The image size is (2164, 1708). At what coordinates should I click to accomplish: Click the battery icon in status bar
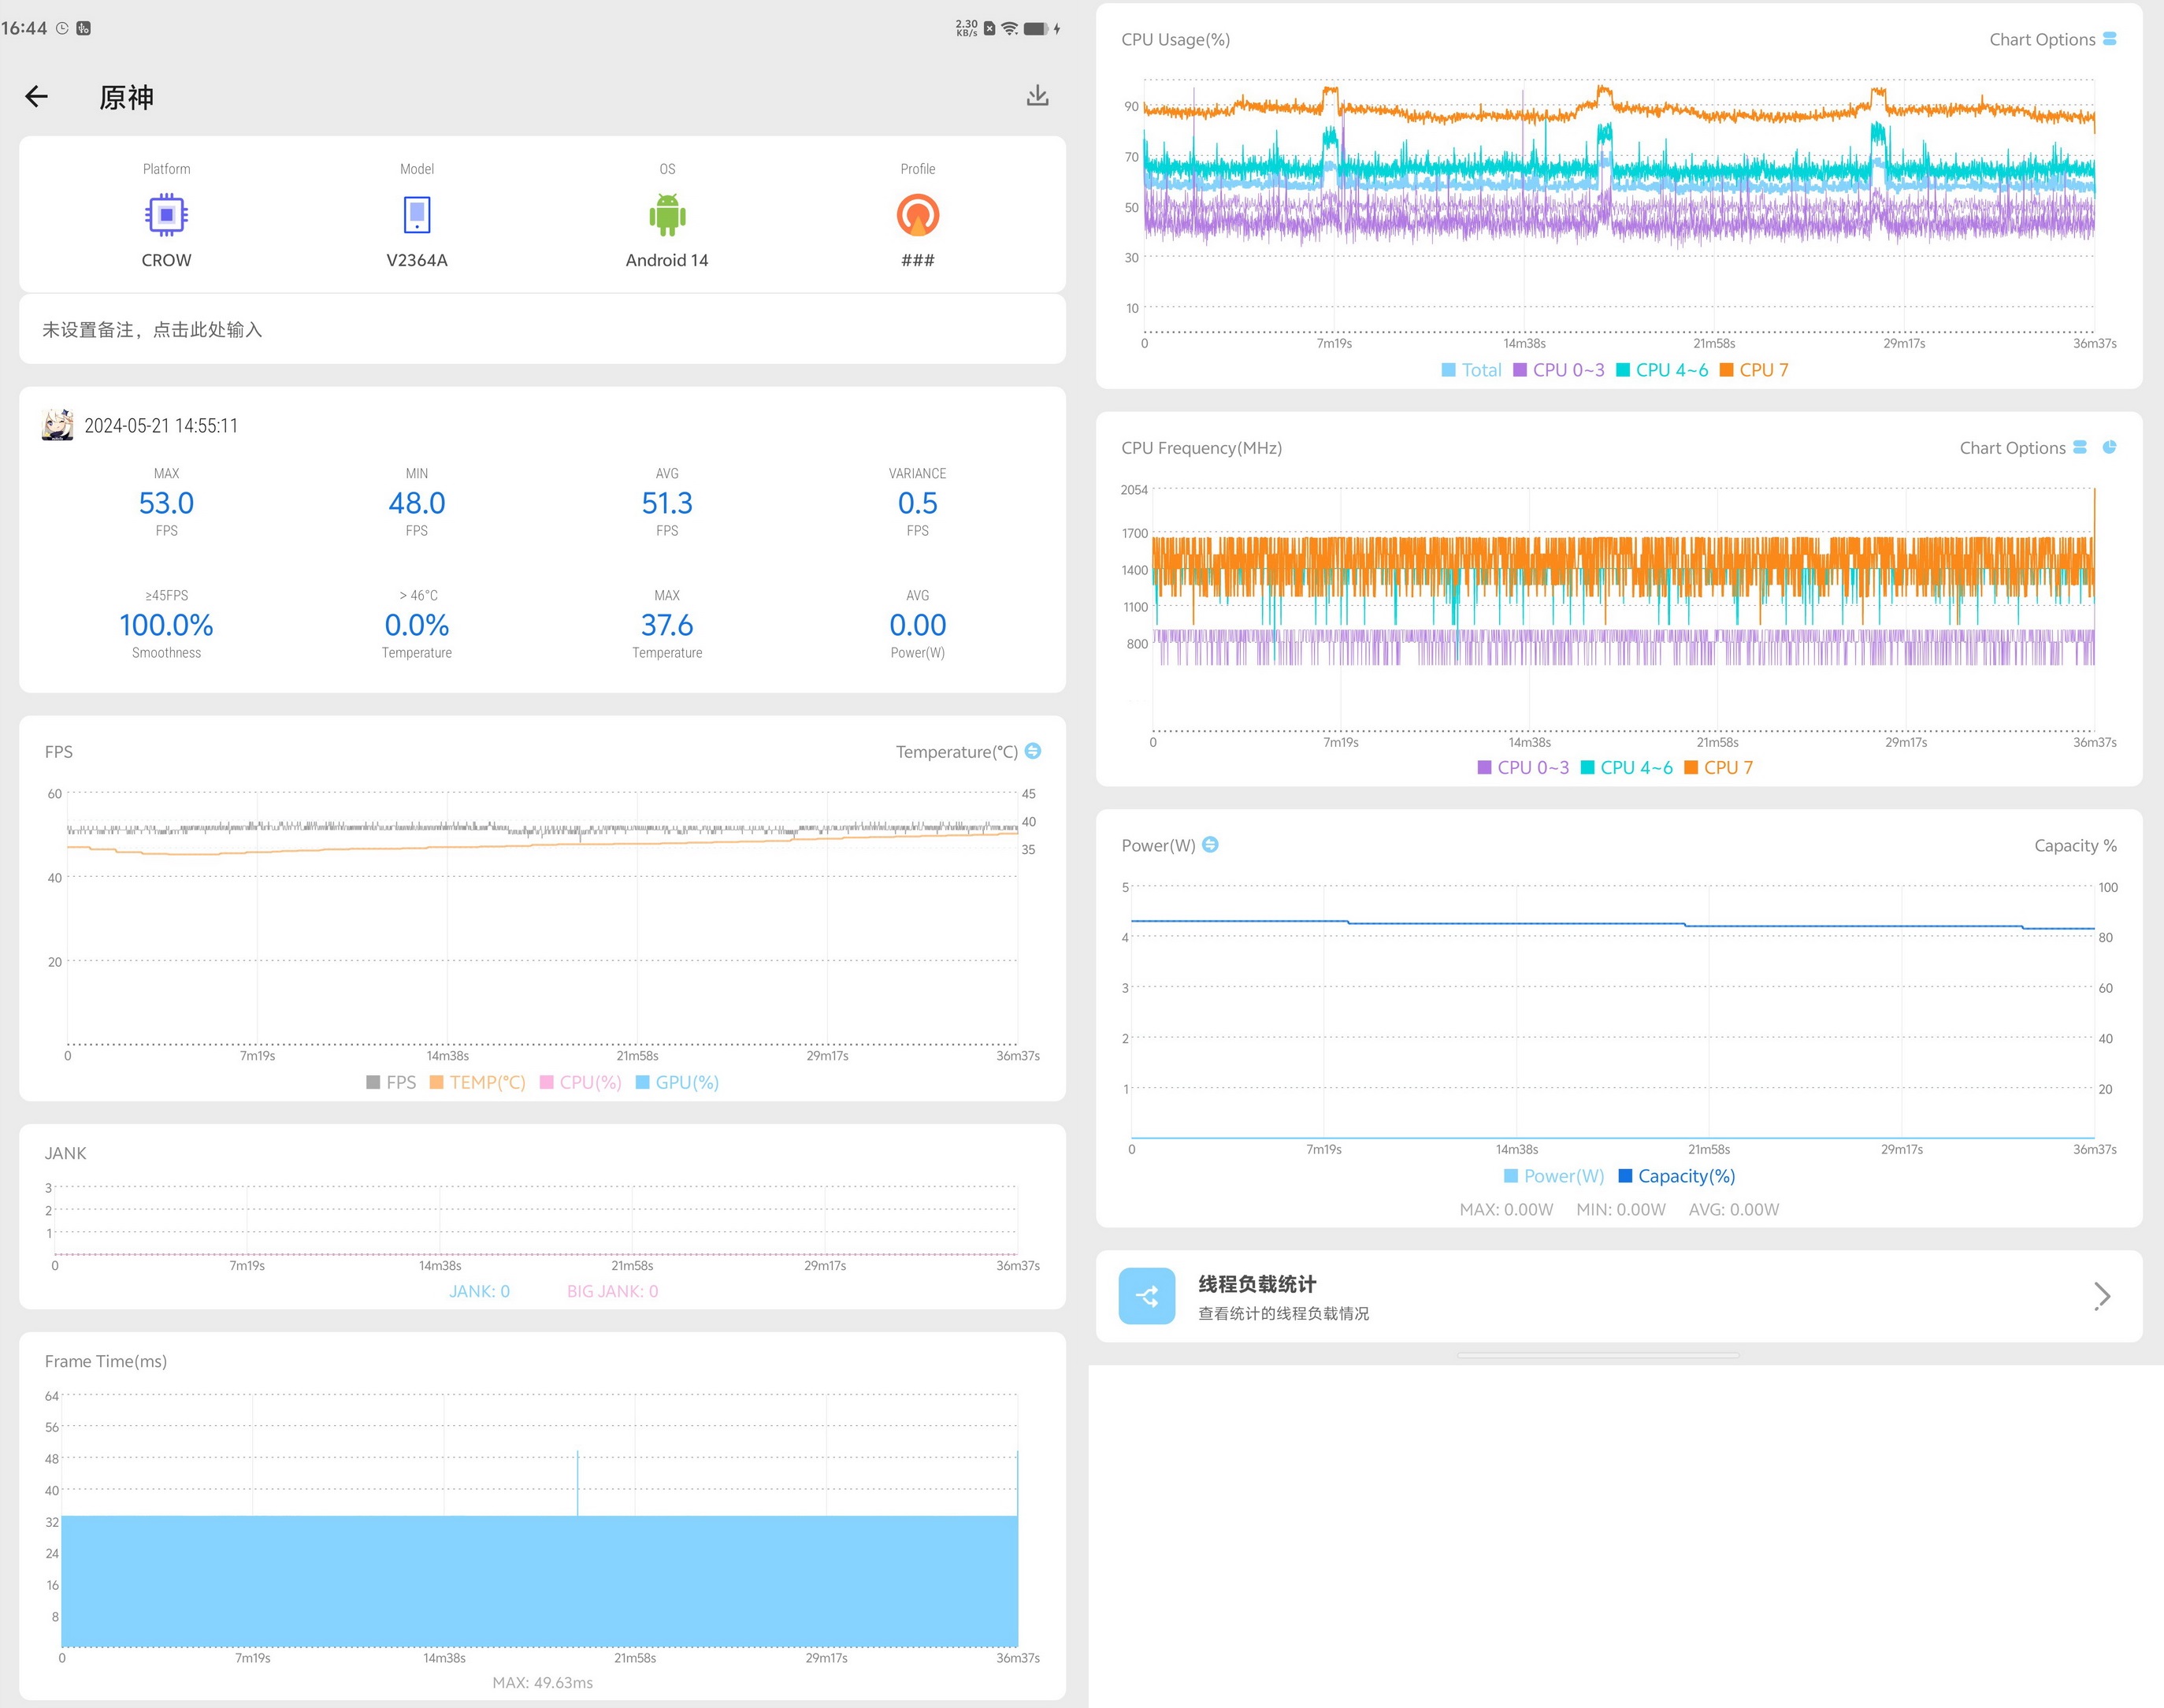click(x=1036, y=28)
